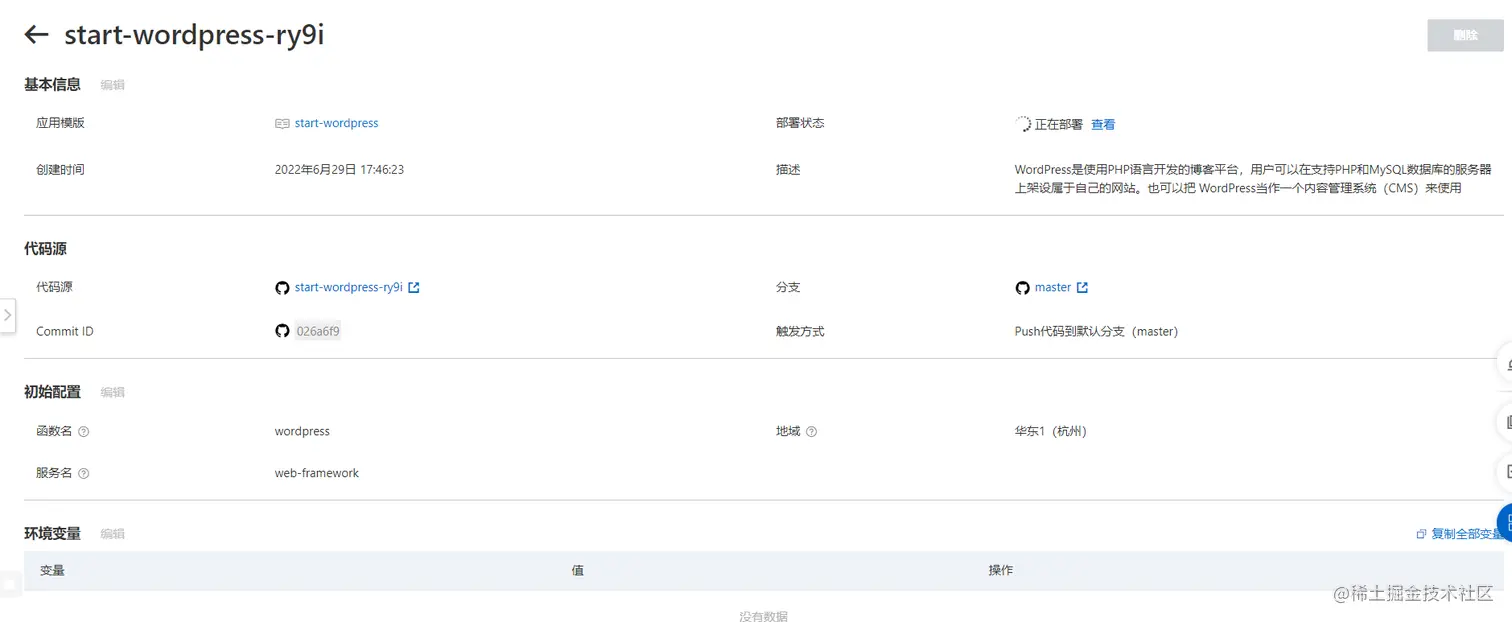Screen dimensions: 1512x622
Task: Click the 操作 column header
Action: pyautogui.click(x=1001, y=570)
